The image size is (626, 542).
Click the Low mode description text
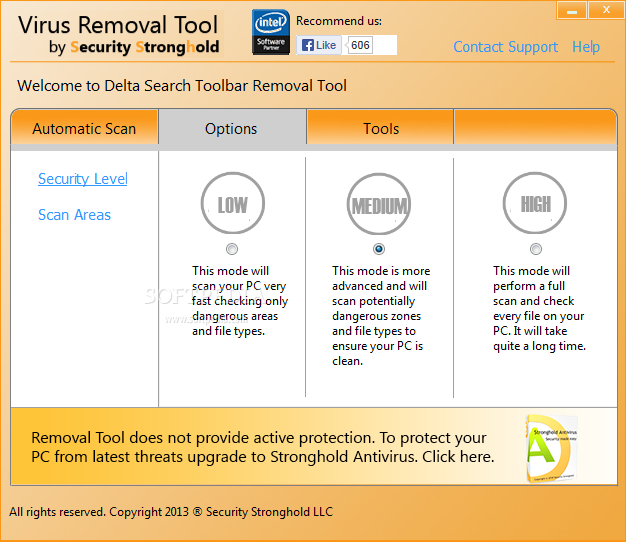(240, 301)
